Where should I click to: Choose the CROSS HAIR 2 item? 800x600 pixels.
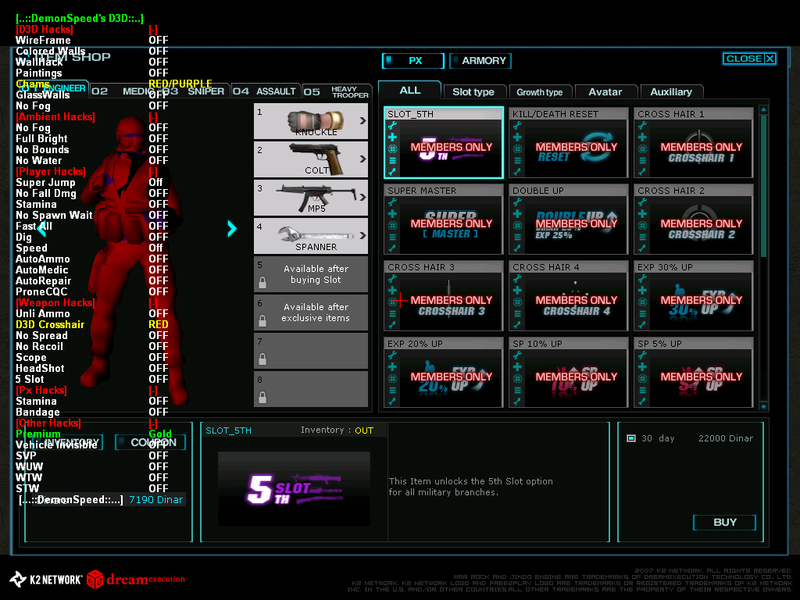(x=693, y=219)
